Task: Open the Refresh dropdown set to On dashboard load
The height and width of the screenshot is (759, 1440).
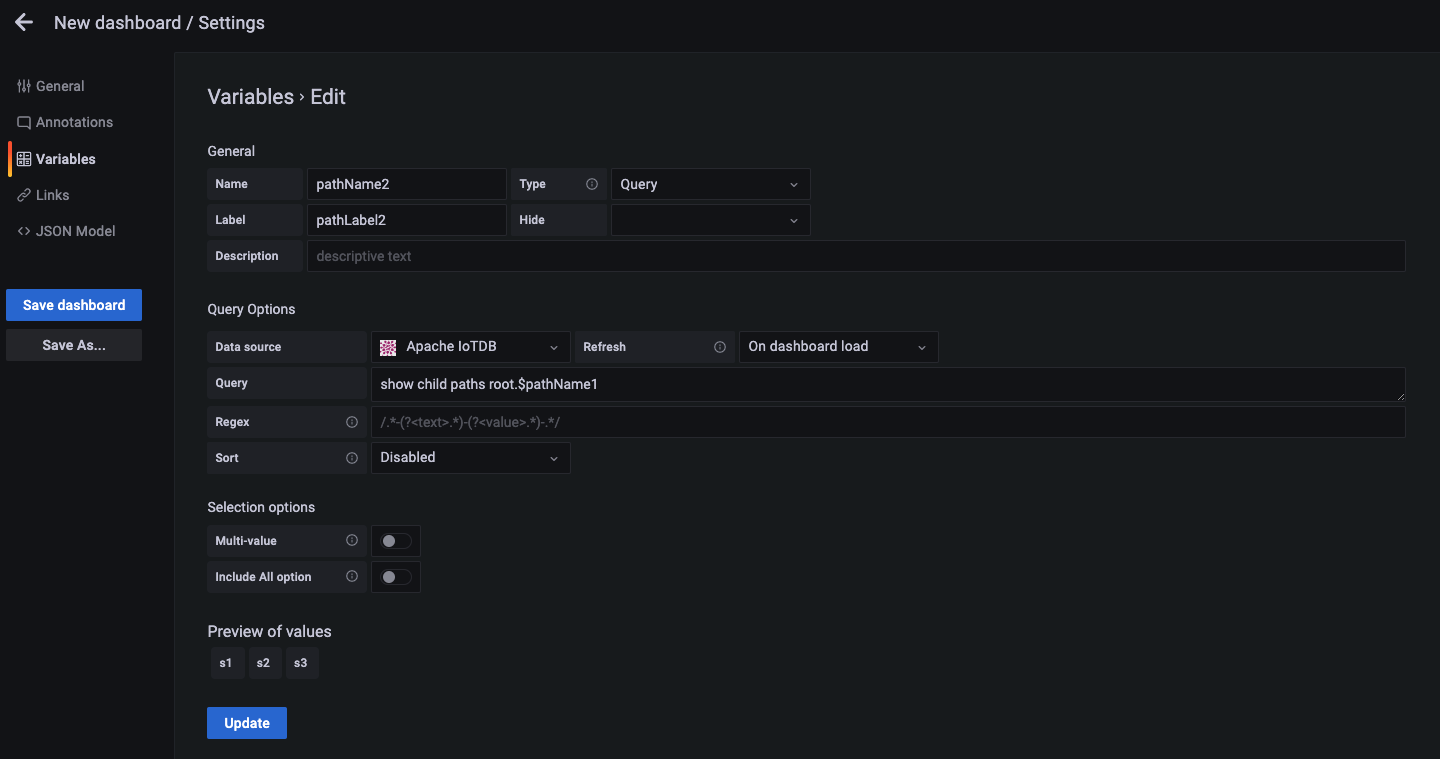Action: point(838,347)
